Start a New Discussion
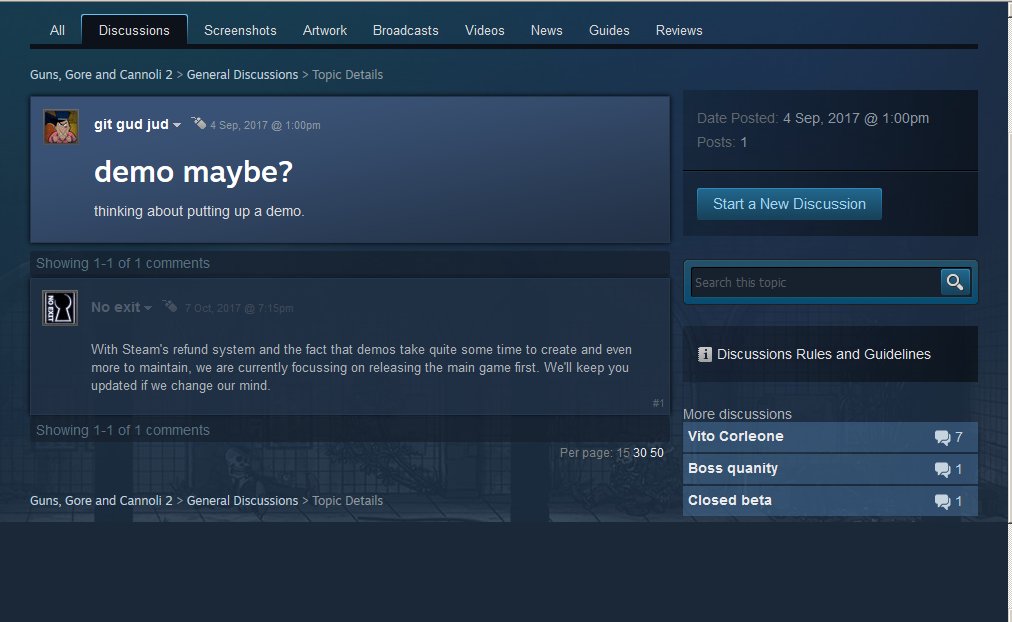Image resolution: width=1012 pixels, height=622 pixels. tap(789, 204)
